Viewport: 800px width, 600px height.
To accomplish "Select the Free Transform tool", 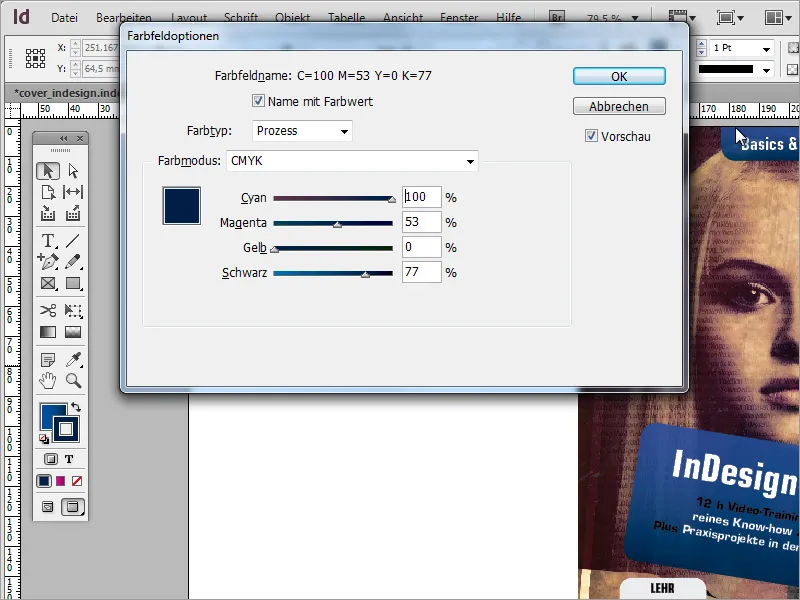I will [x=73, y=310].
